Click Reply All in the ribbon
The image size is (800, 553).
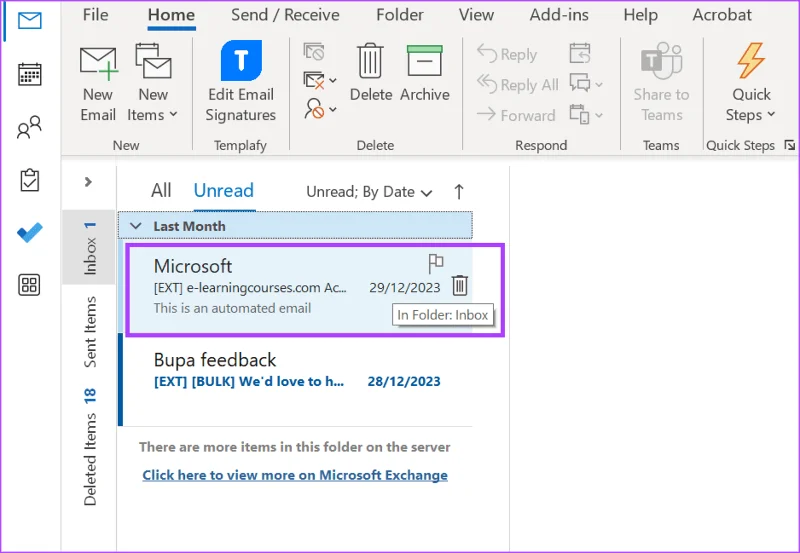click(x=518, y=85)
